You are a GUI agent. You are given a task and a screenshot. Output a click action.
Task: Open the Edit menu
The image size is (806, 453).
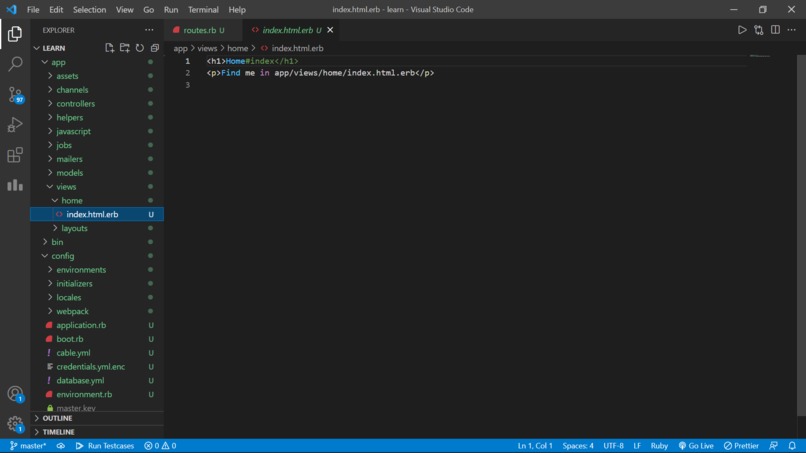[x=56, y=9]
